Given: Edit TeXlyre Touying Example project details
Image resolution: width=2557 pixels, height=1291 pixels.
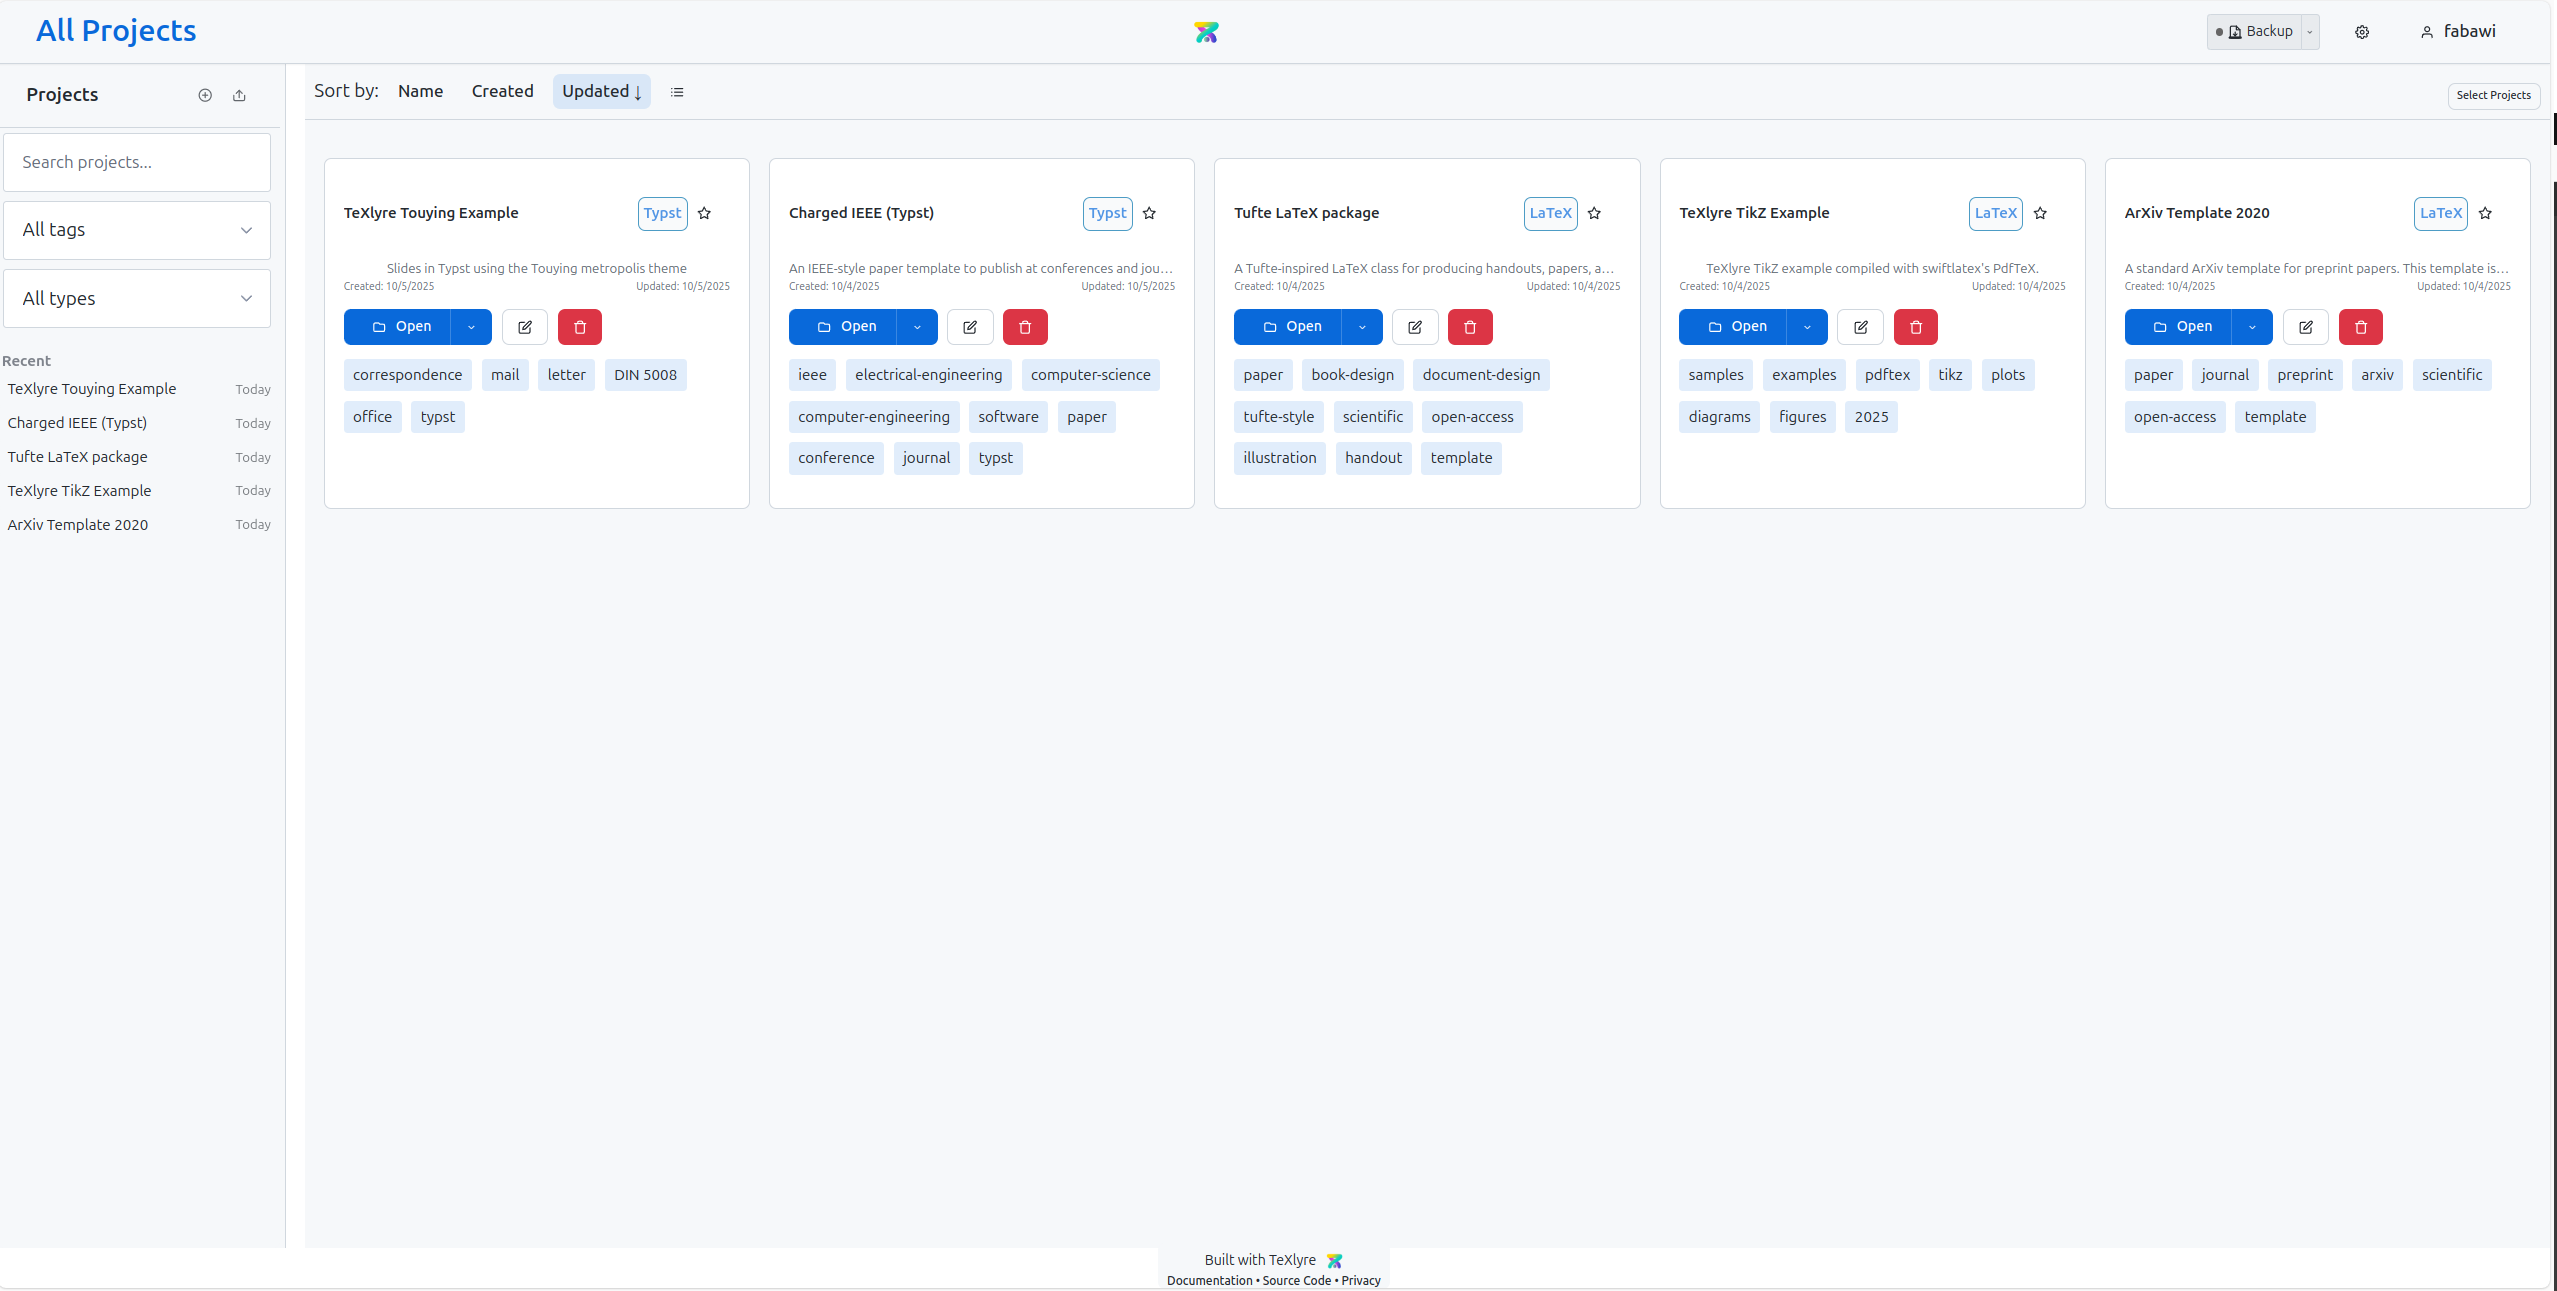Looking at the screenshot, I should click(x=524, y=327).
